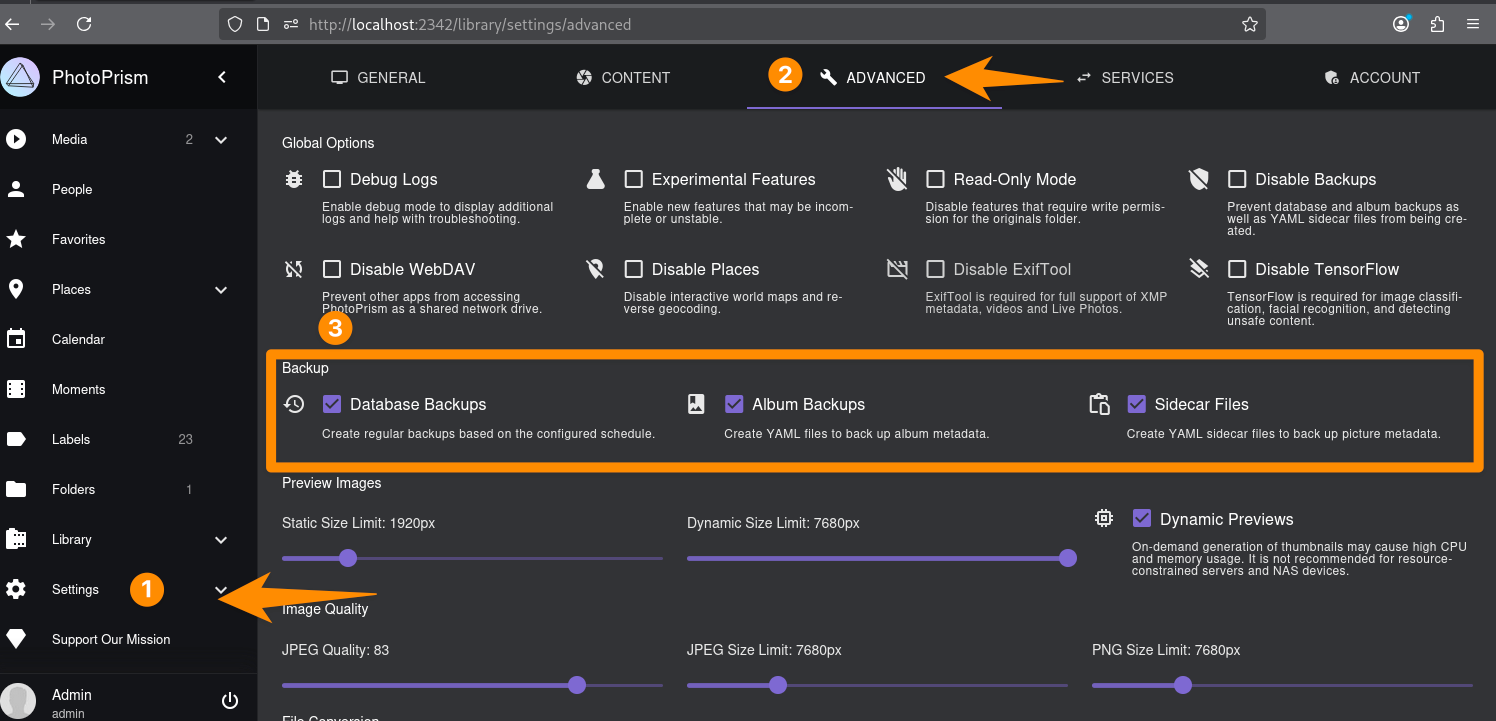Open the Support Our Mission link
Image resolution: width=1496 pixels, height=721 pixels.
pyautogui.click(x=111, y=639)
